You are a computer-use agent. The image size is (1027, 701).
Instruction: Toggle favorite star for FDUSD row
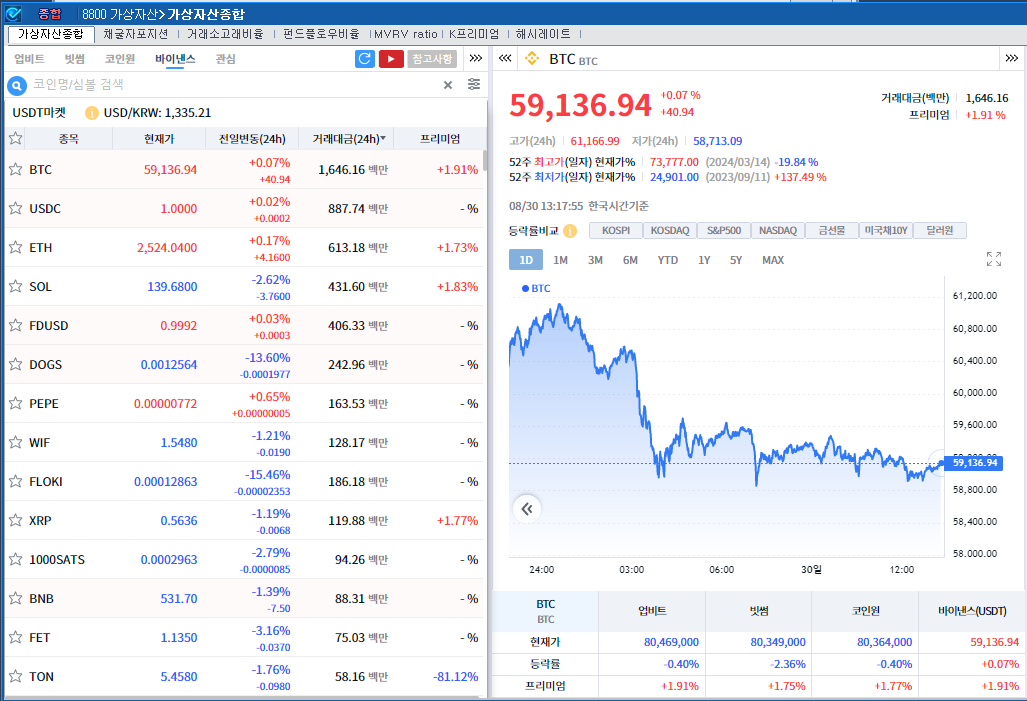pyautogui.click(x=16, y=325)
